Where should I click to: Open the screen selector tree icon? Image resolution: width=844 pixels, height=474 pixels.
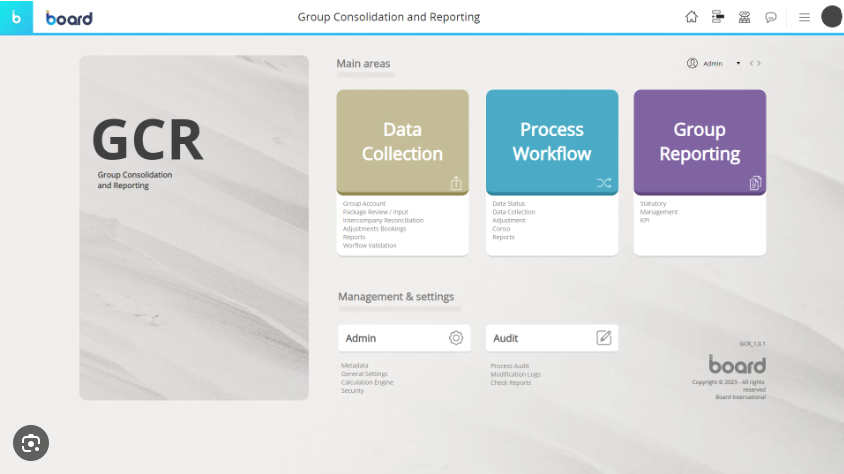tap(718, 17)
